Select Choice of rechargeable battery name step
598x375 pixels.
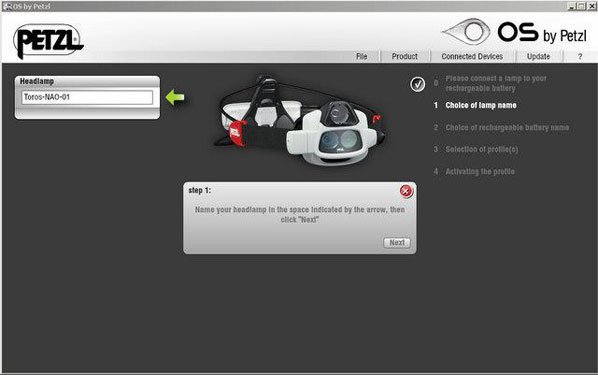[507, 127]
